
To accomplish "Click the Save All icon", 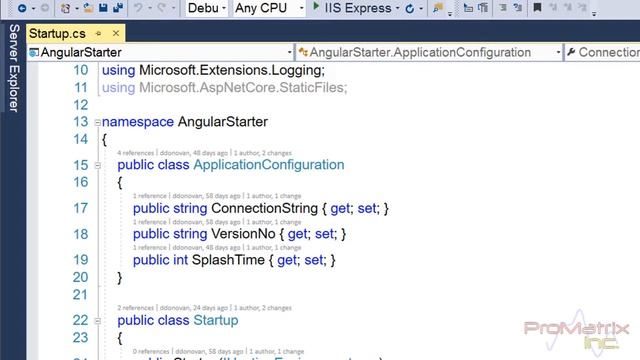I will click(118, 7).
